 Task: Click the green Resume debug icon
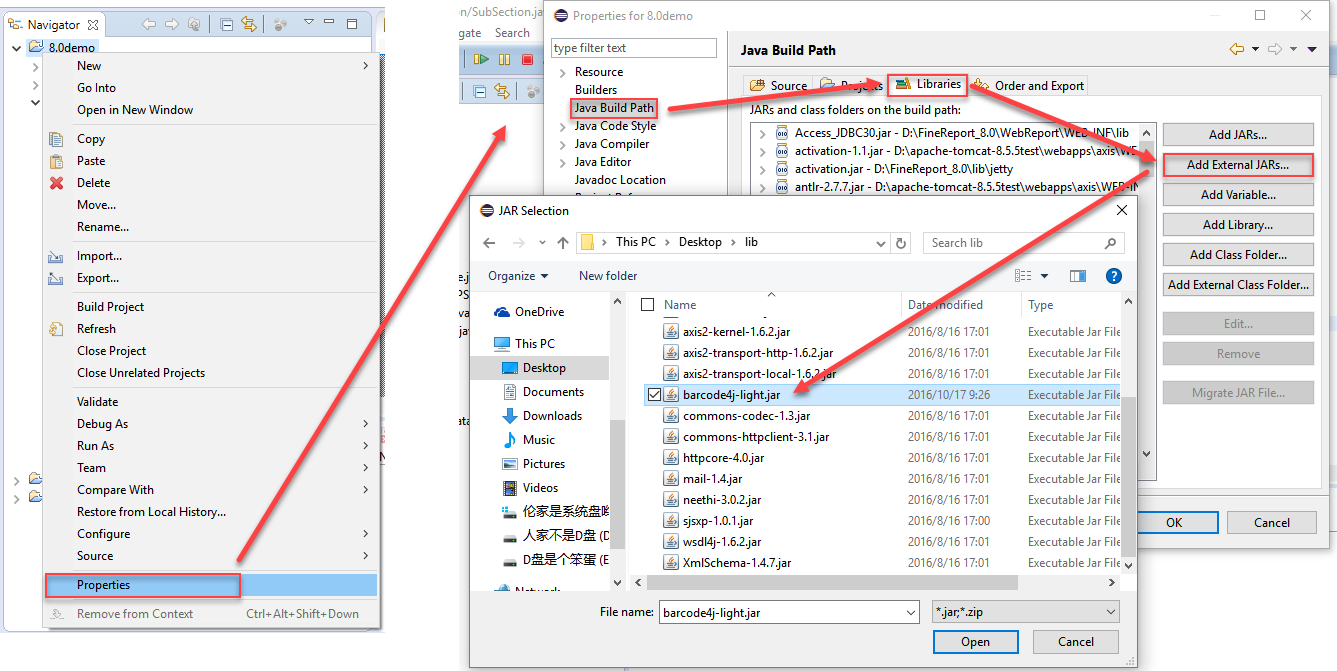point(482,60)
